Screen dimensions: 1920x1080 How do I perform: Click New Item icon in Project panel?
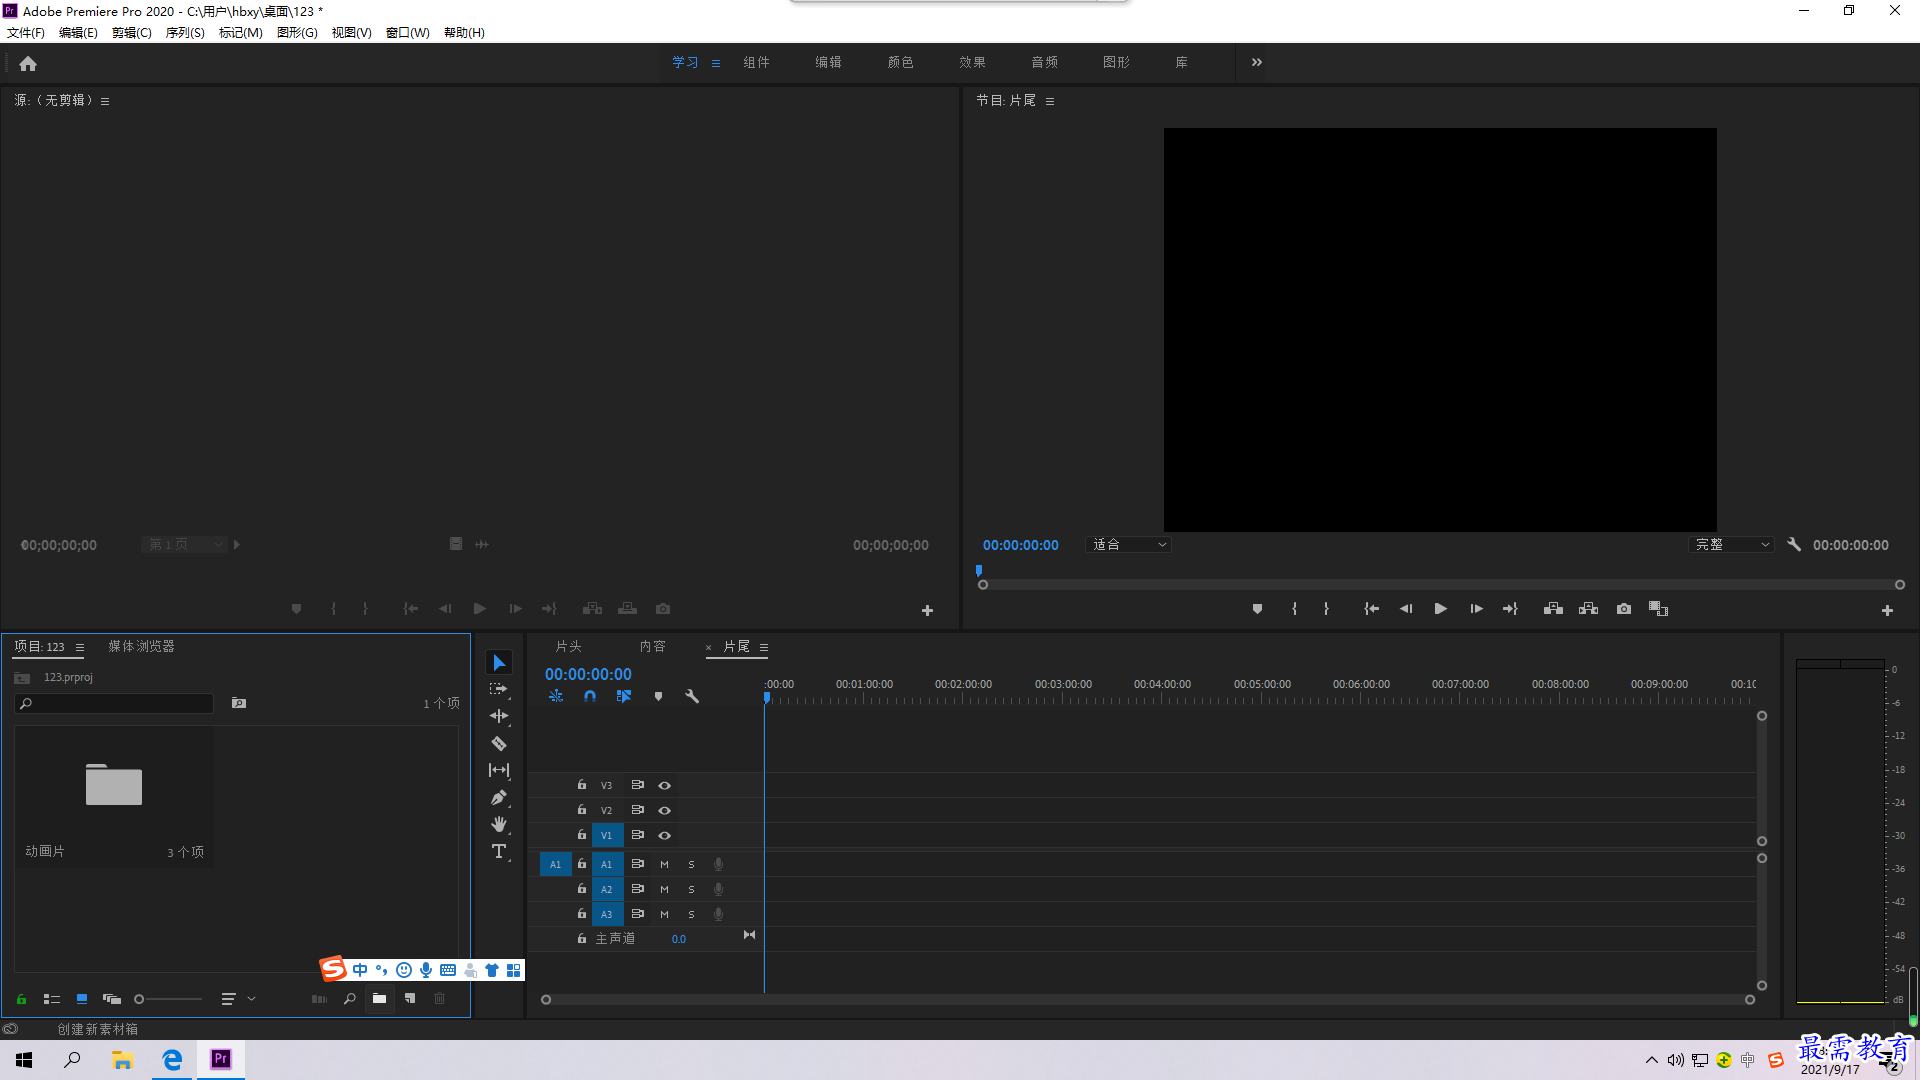point(410,999)
